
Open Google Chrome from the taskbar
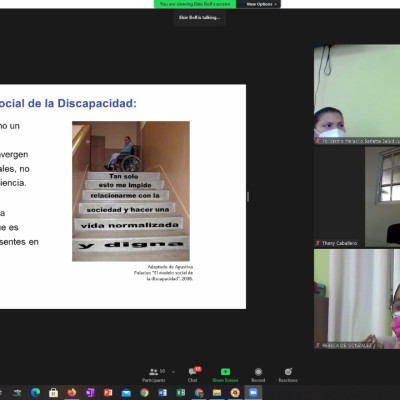[144, 393]
